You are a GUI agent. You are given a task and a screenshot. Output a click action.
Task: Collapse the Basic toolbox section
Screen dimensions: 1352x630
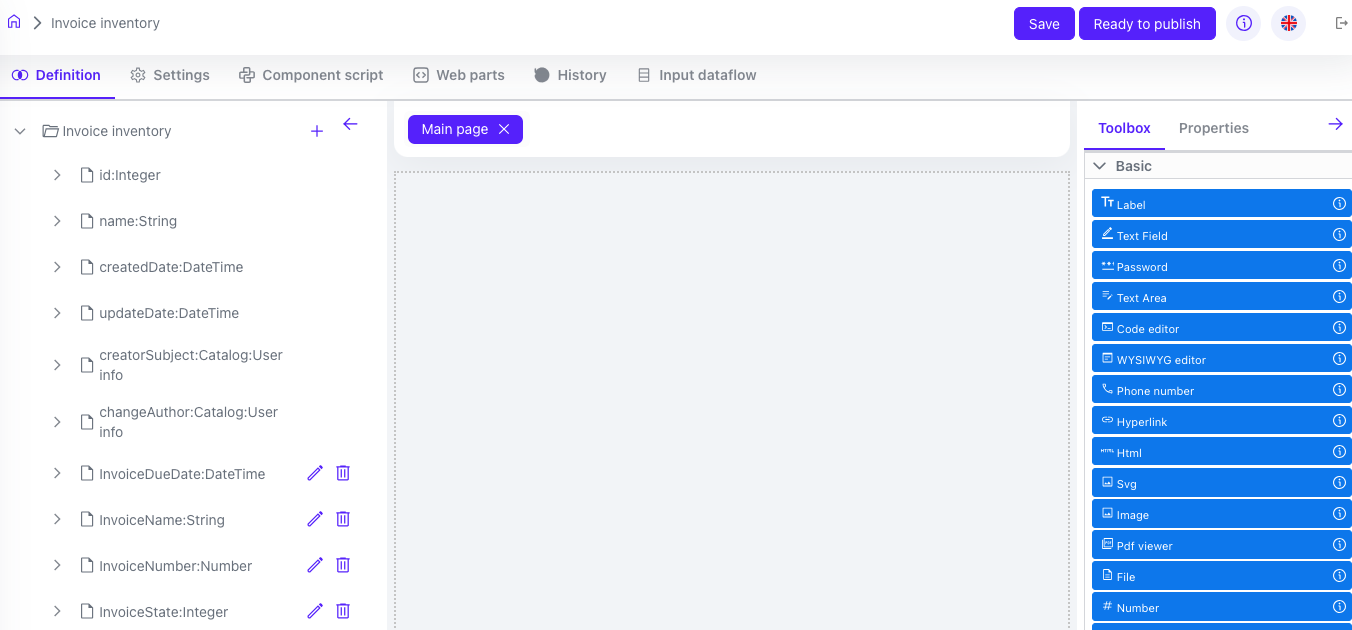tap(1100, 166)
